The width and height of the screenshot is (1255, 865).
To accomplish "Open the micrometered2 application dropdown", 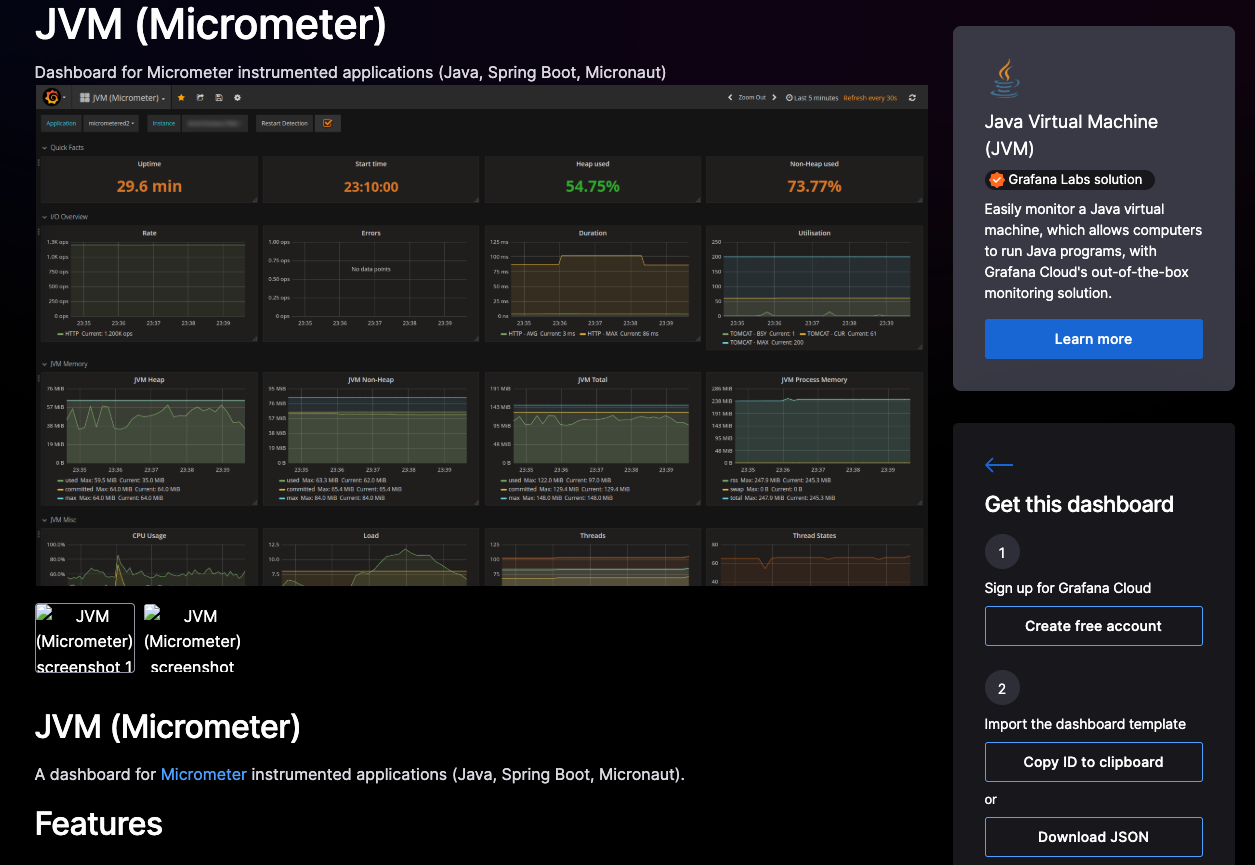I will coord(112,123).
